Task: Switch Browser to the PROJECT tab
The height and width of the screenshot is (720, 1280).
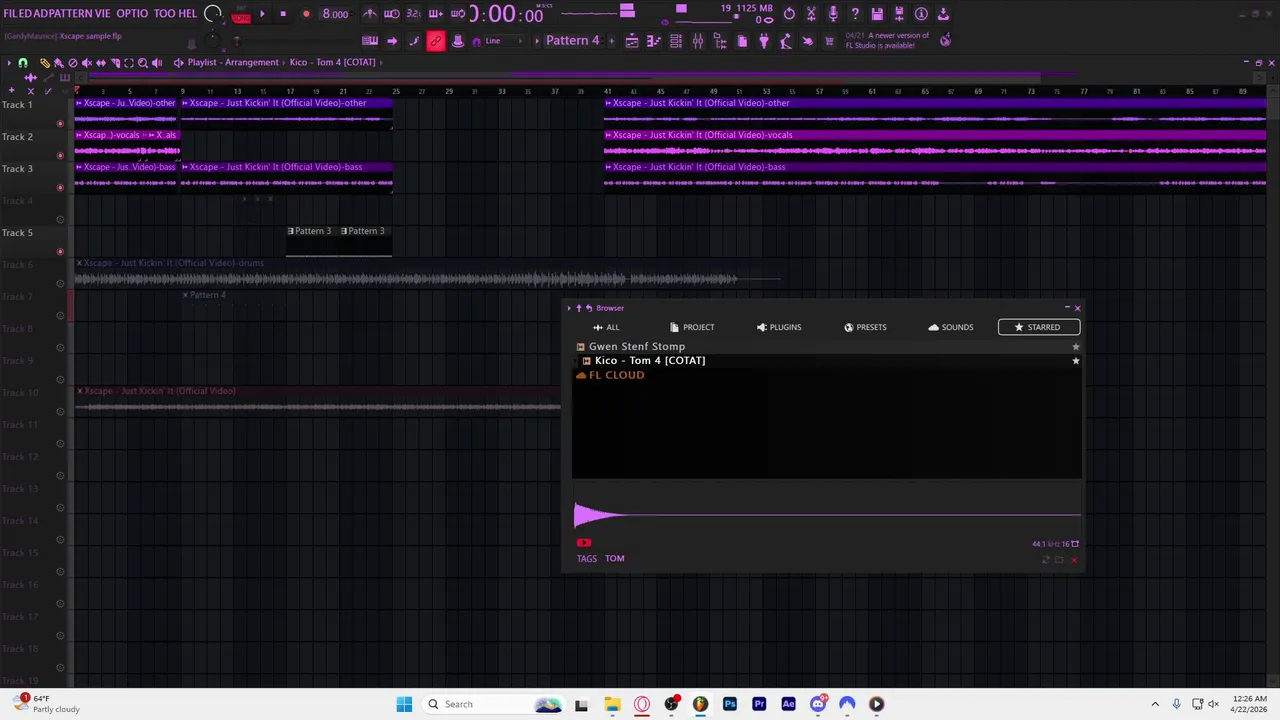Action: [x=692, y=327]
